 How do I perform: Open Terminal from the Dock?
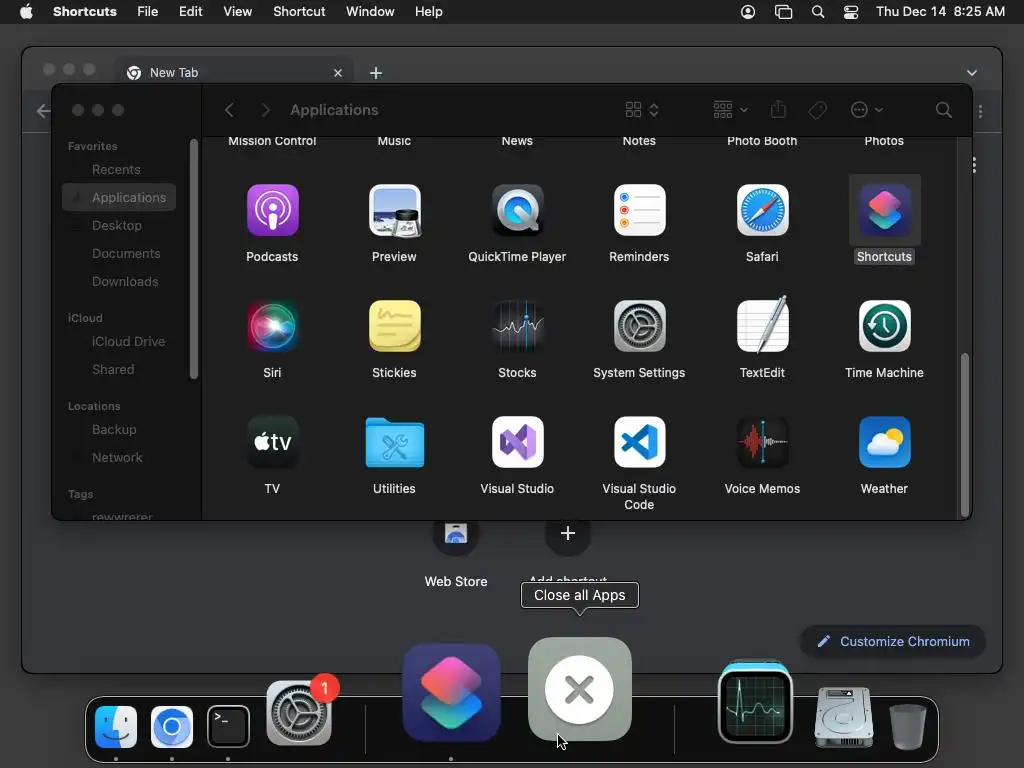pyautogui.click(x=228, y=726)
